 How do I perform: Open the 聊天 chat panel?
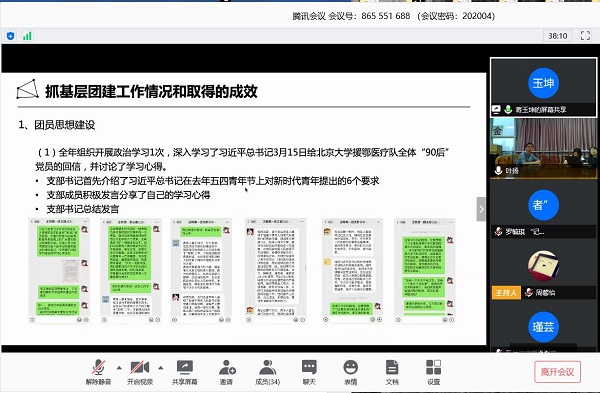(x=309, y=372)
